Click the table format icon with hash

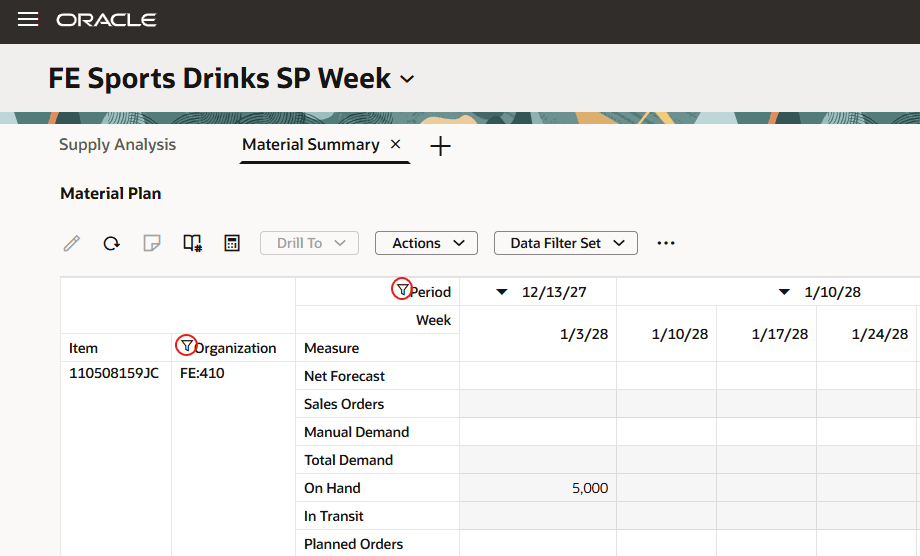[192, 243]
